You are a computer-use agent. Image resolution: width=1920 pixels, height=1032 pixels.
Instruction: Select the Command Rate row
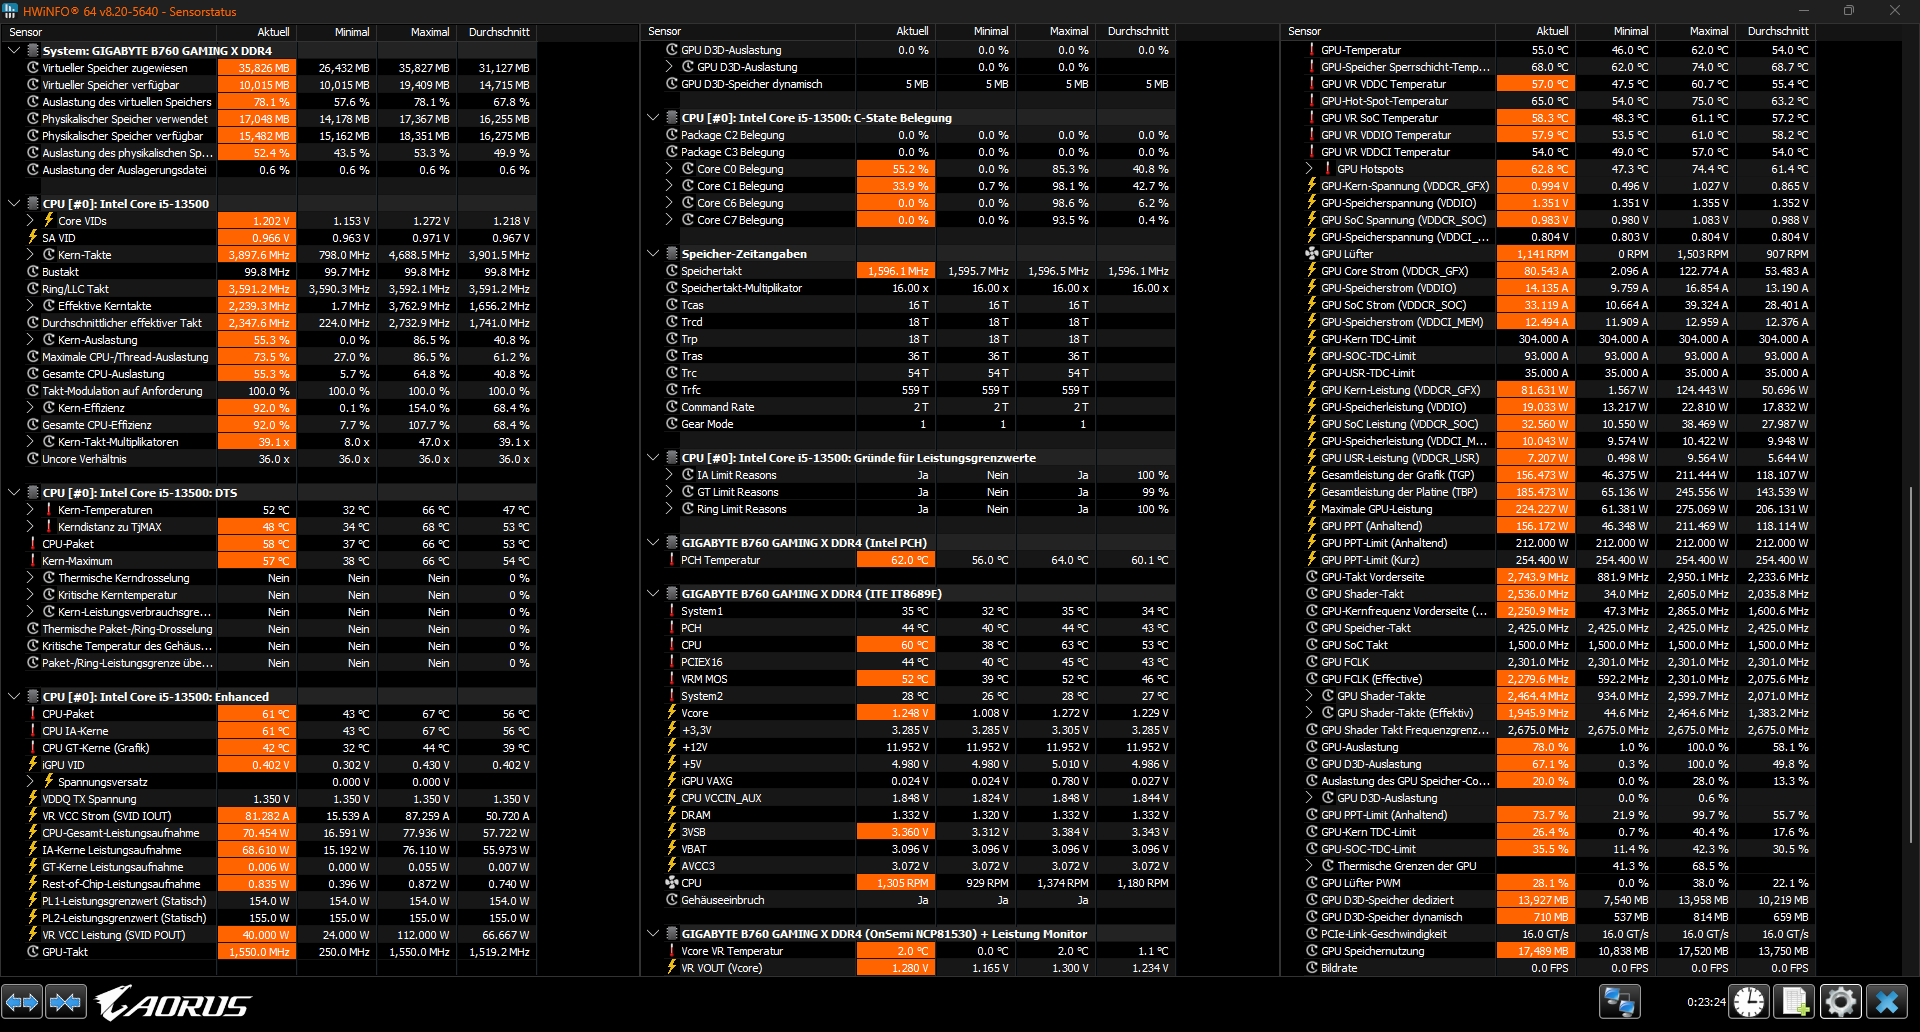coord(908,407)
